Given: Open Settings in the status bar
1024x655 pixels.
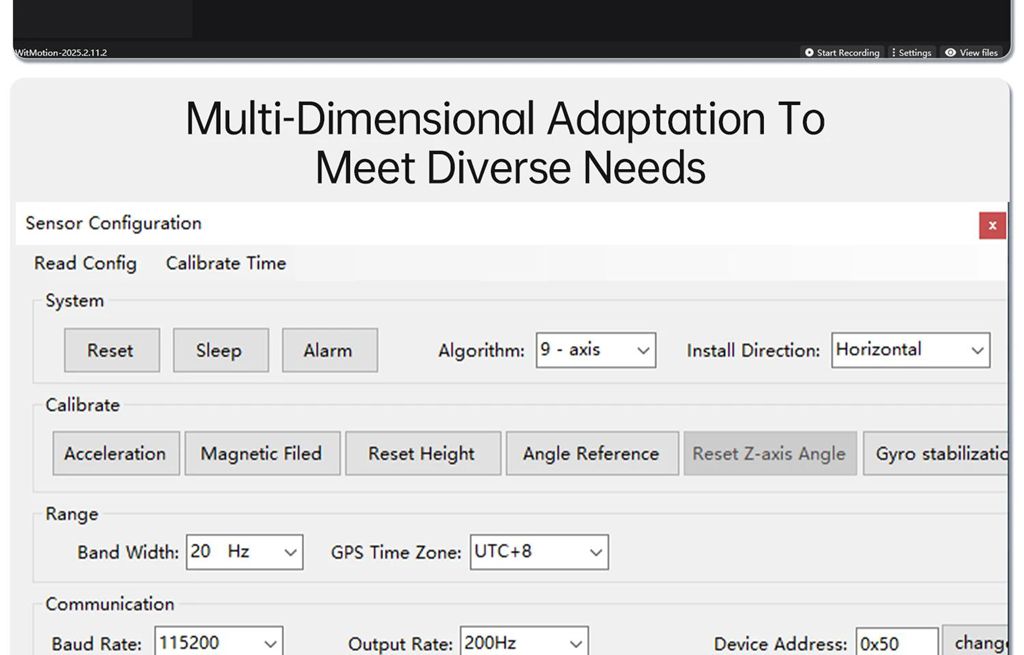Looking at the screenshot, I should tap(911, 53).
